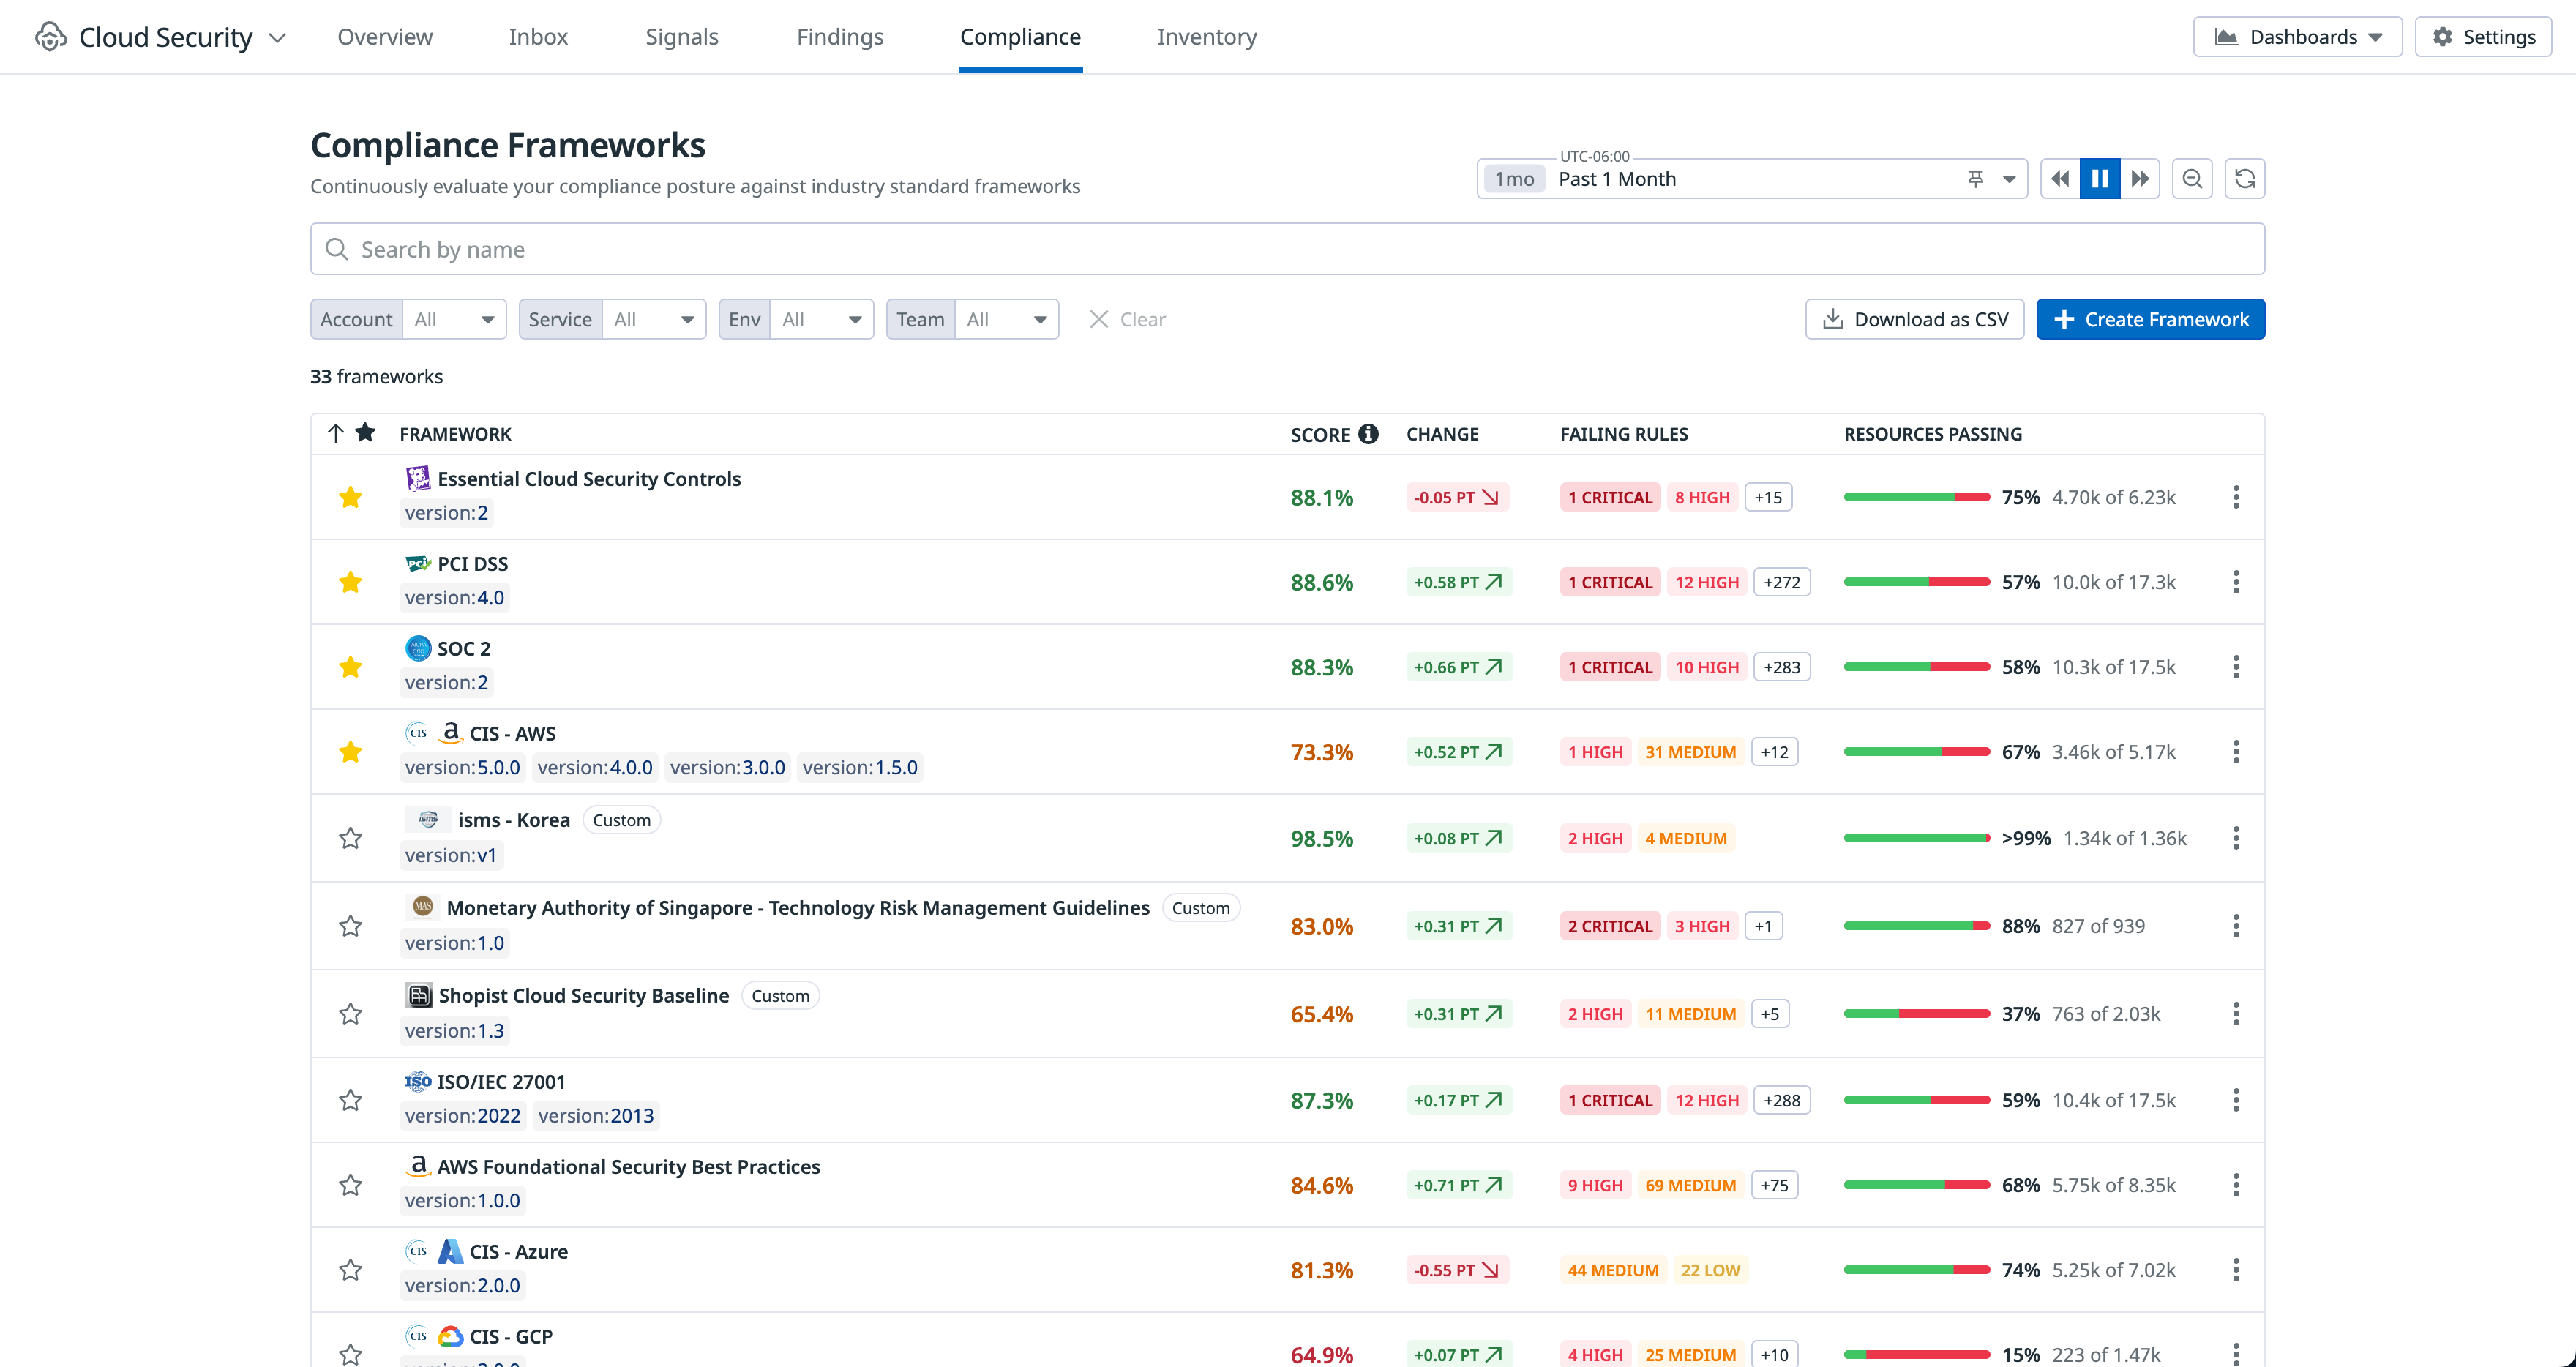Go to the Inventory tab

click(x=1206, y=37)
